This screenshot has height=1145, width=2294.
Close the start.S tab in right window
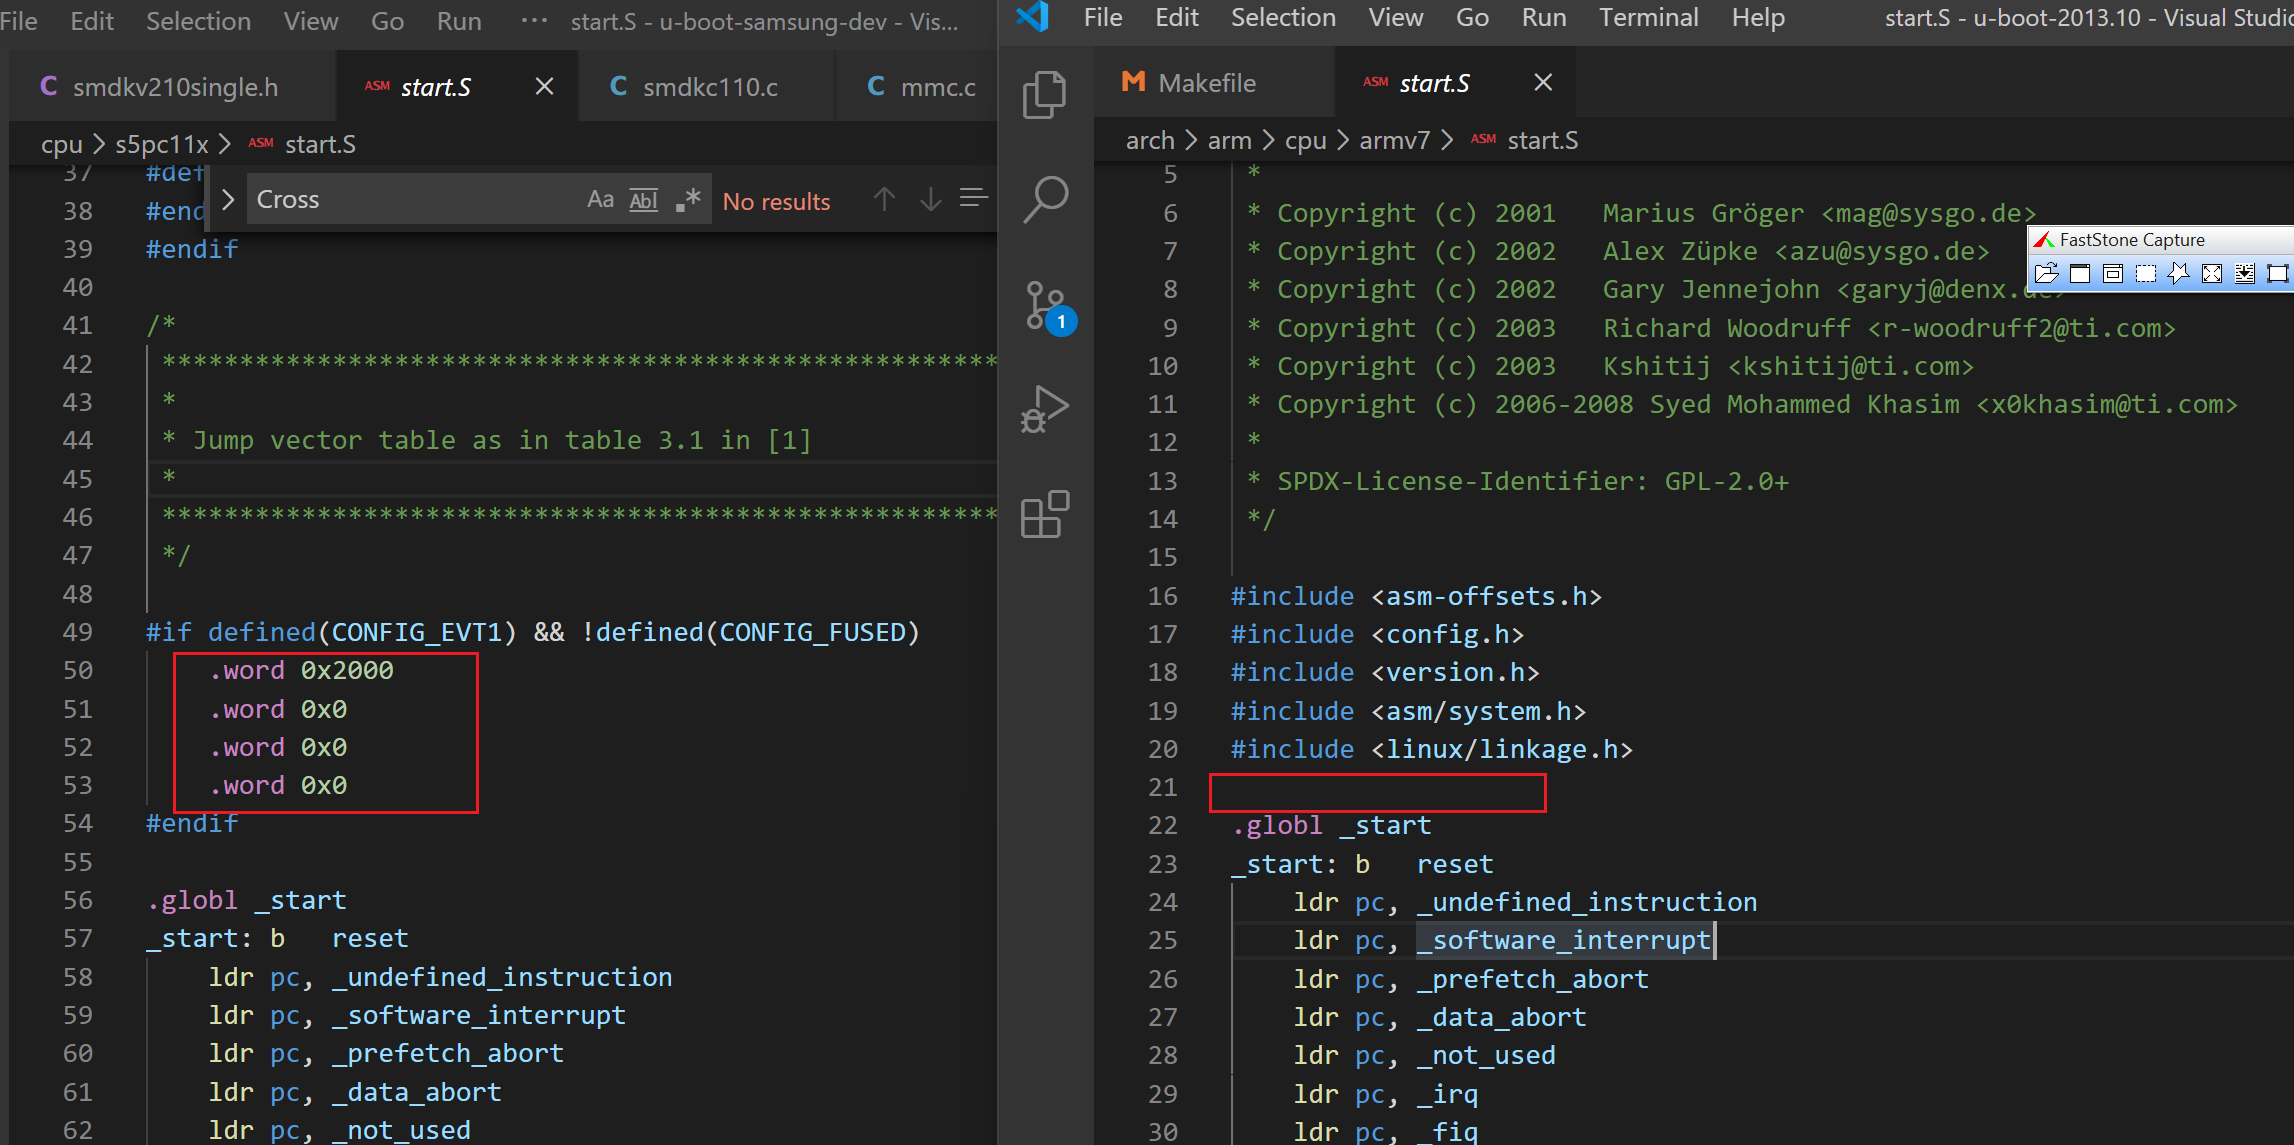(x=1543, y=83)
